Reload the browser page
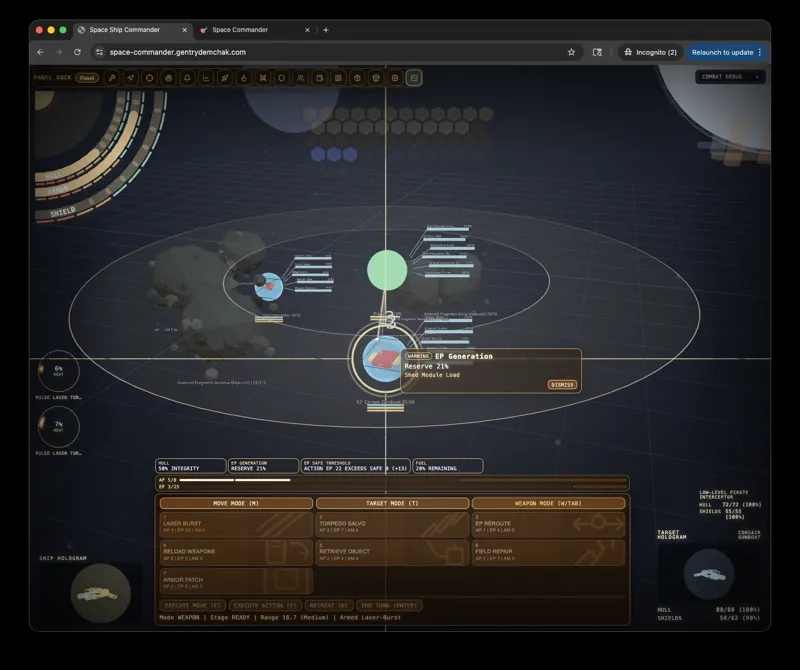 [x=77, y=52]
